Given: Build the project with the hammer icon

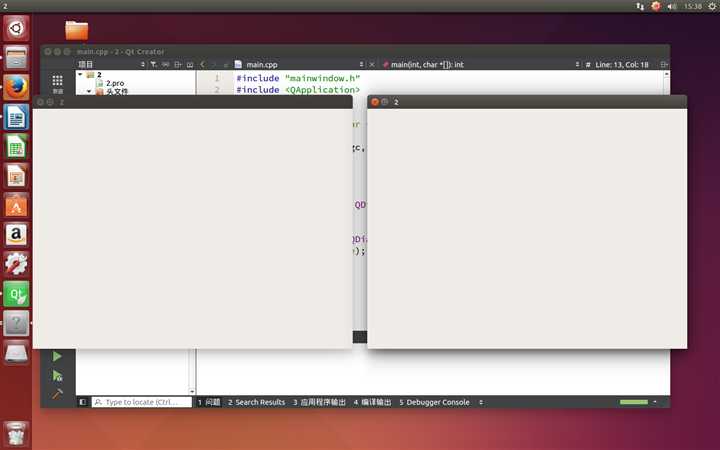Looking at the screenshot, I should pos(57,394).
